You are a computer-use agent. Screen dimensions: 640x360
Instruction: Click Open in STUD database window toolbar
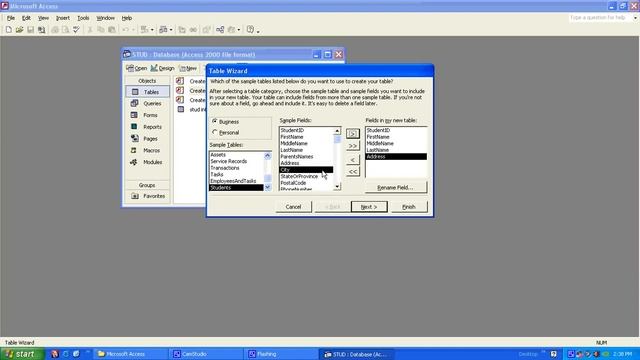pos(136,68)
